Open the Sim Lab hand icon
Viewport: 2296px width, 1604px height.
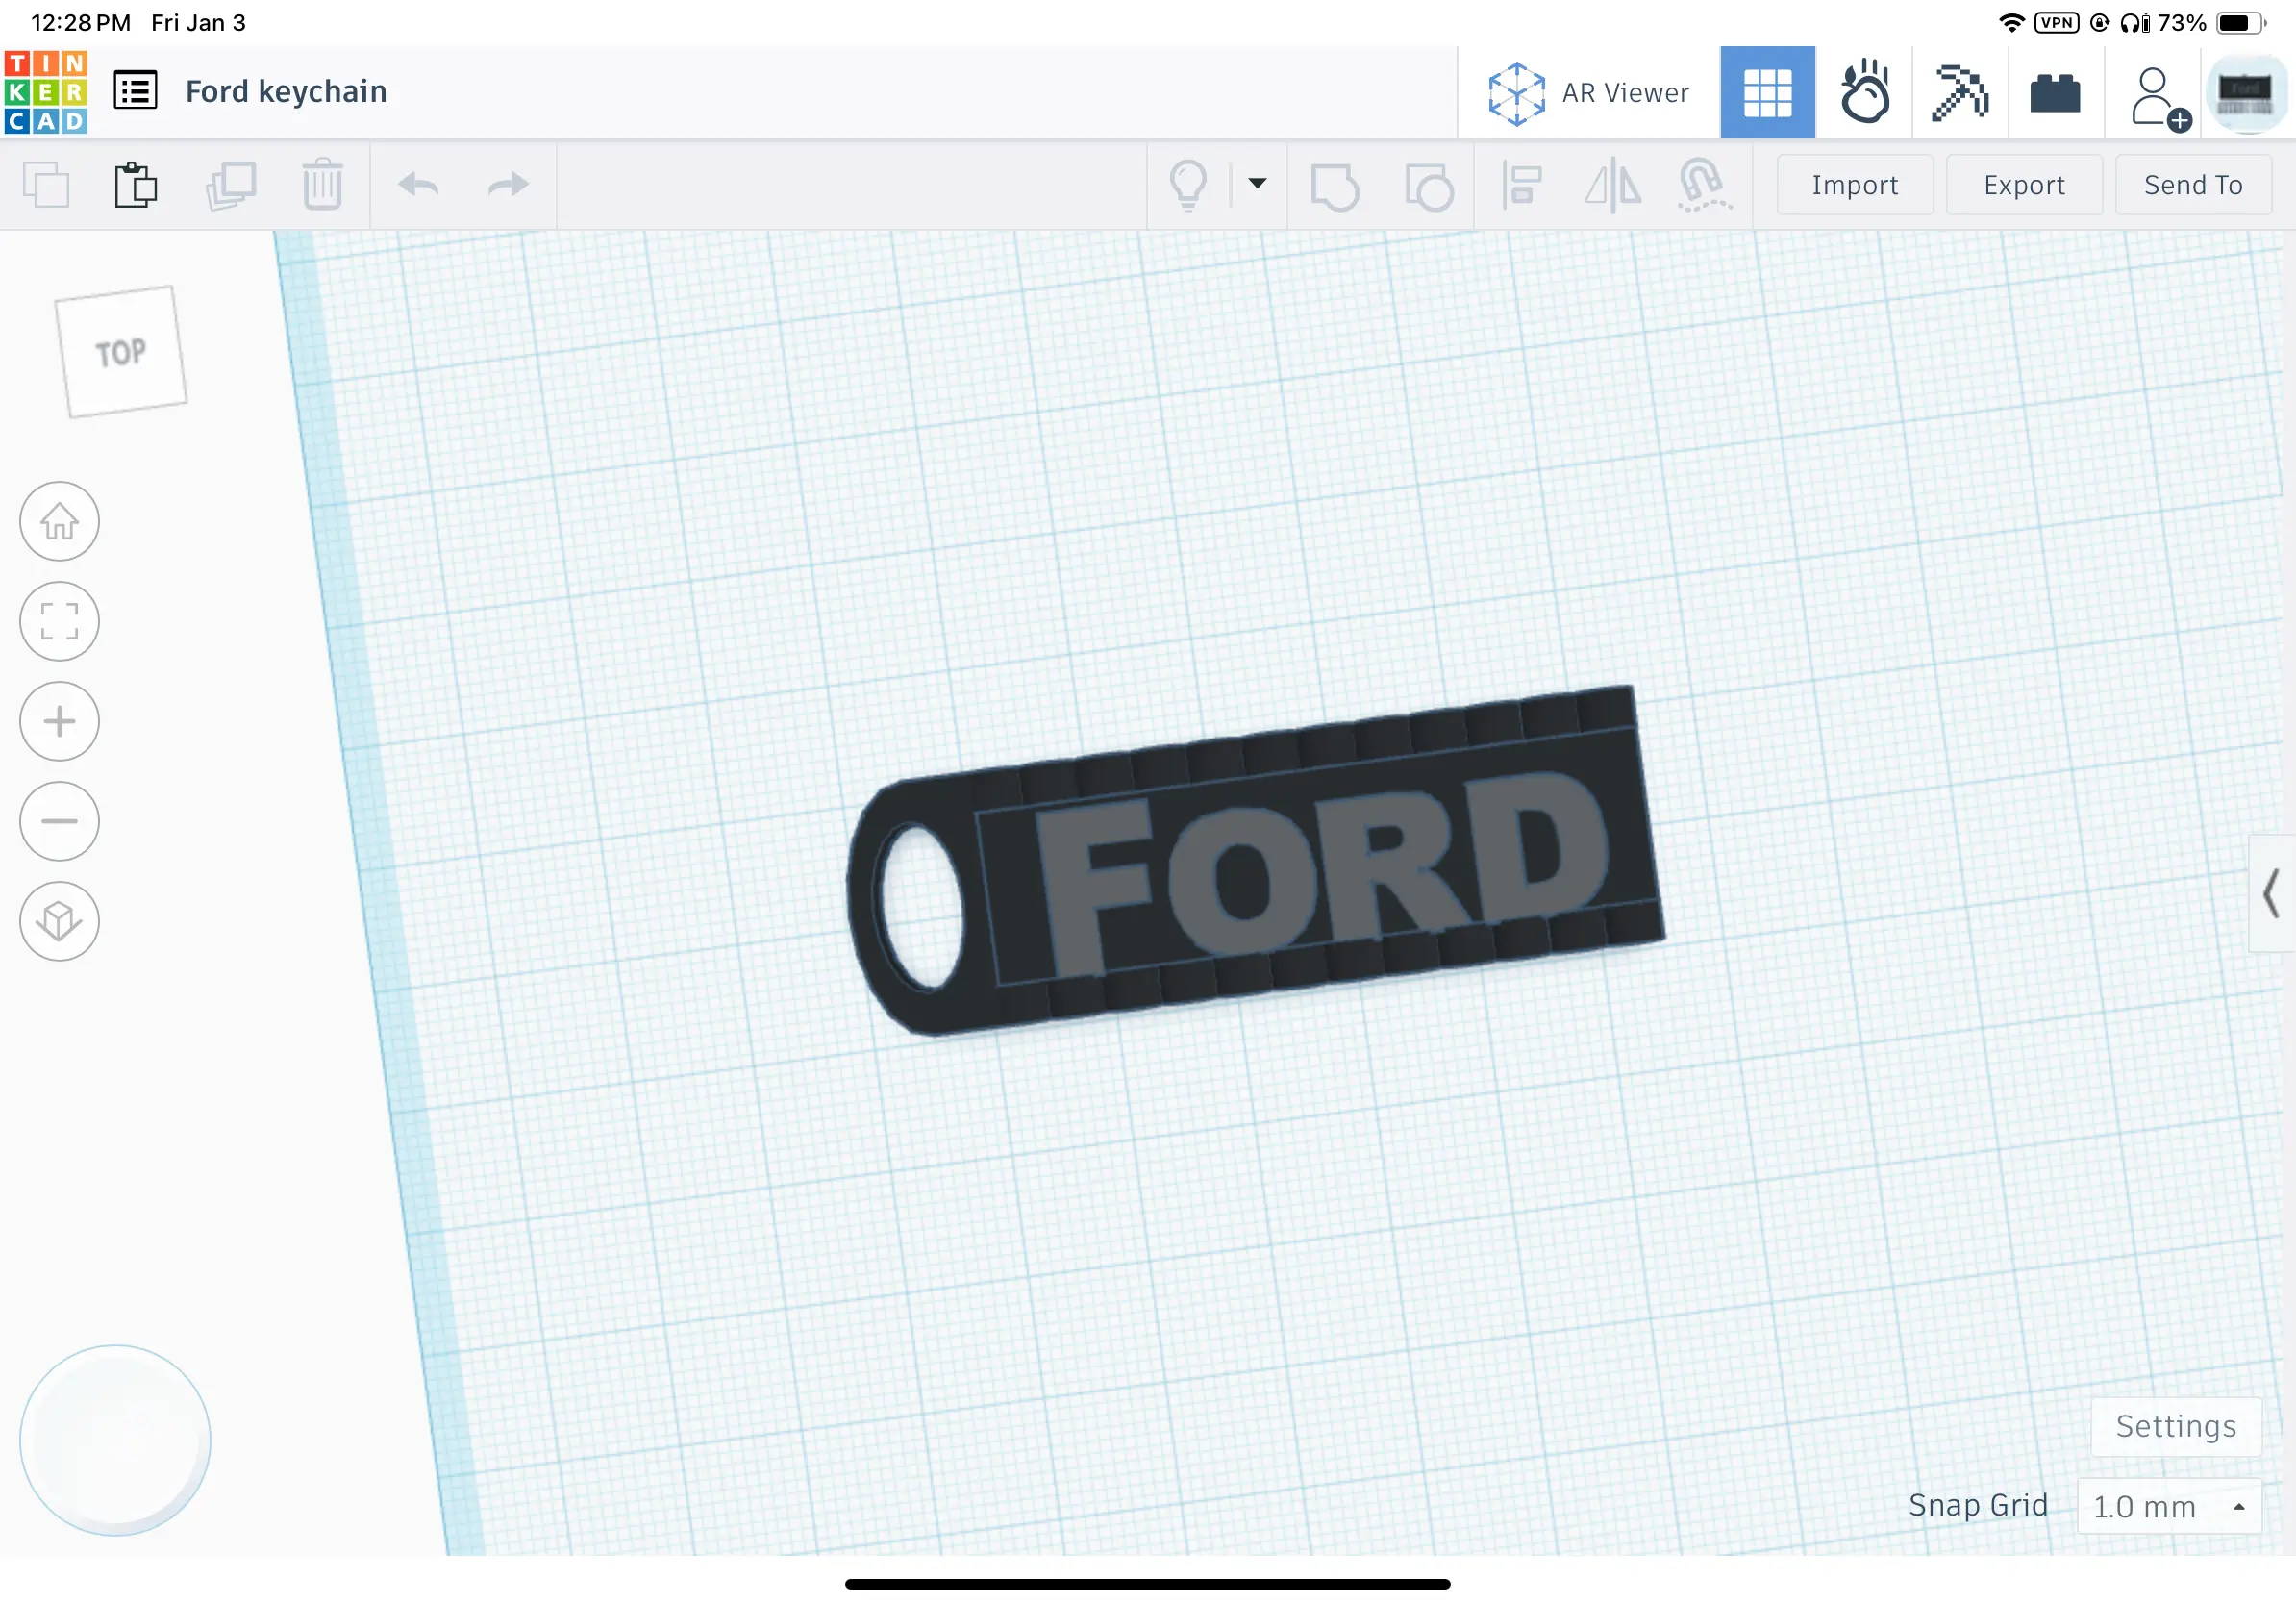tap(1864, 92)
